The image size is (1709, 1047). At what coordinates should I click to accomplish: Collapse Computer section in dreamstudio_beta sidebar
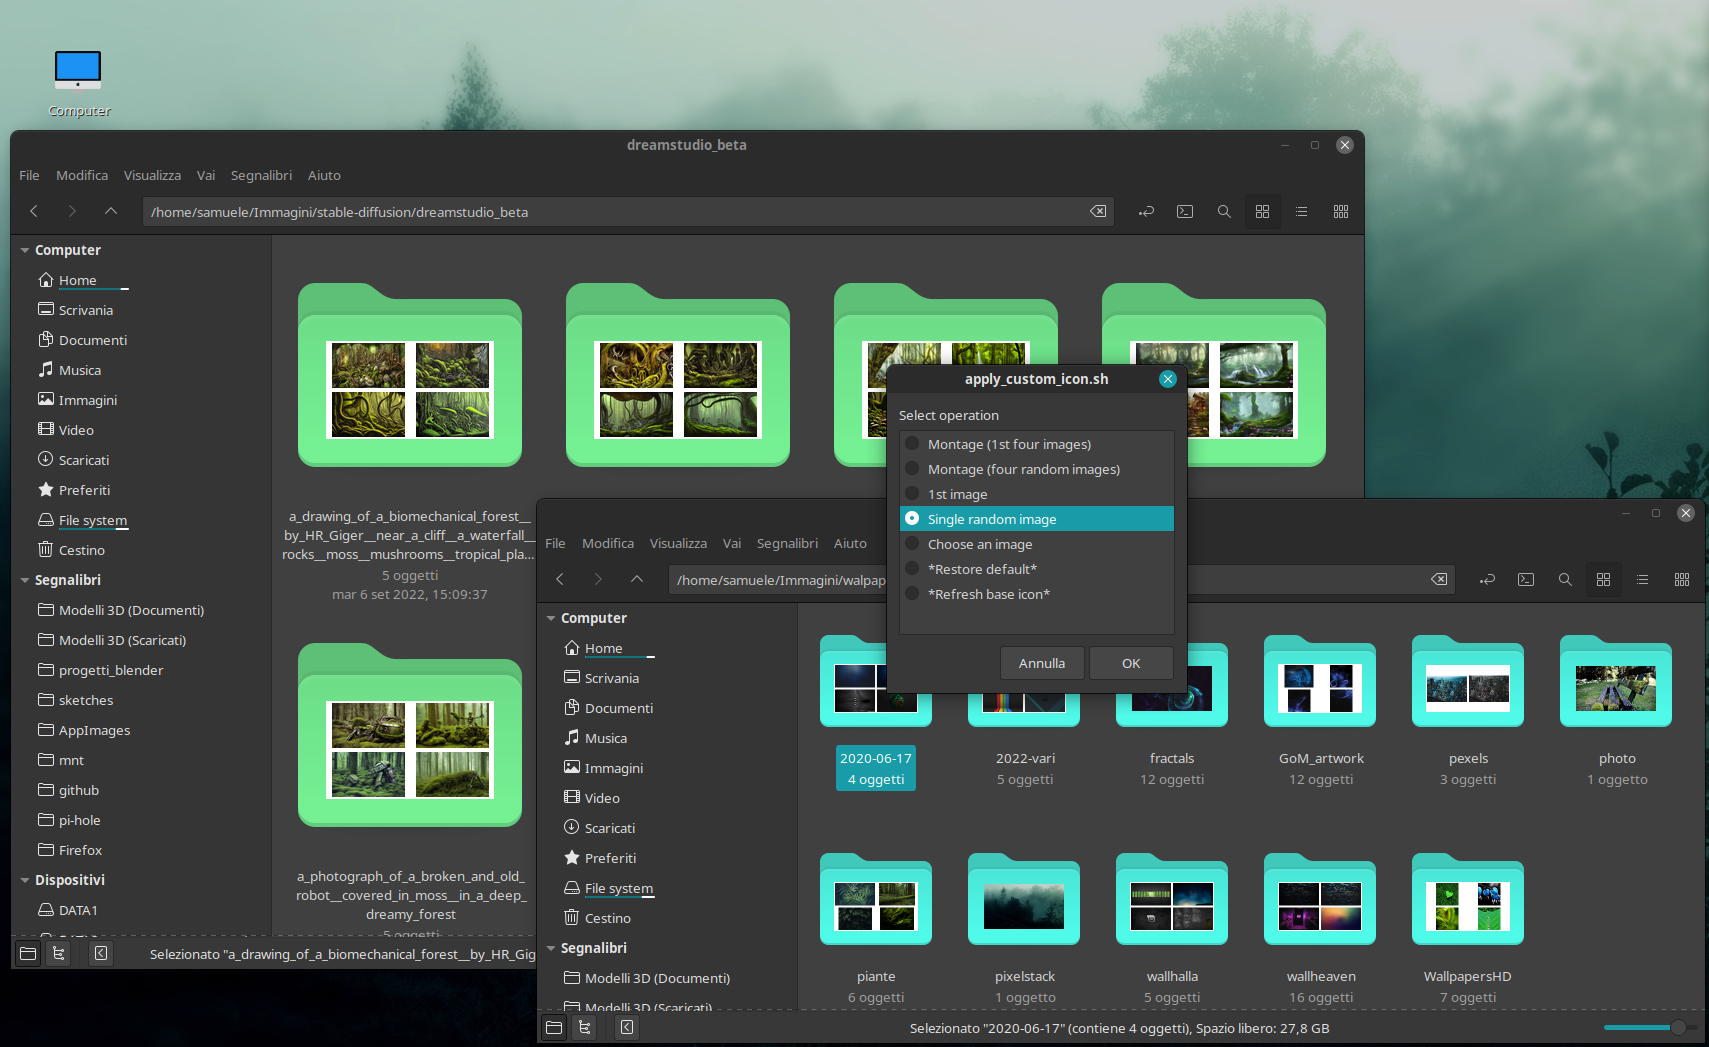pos(25,250)
